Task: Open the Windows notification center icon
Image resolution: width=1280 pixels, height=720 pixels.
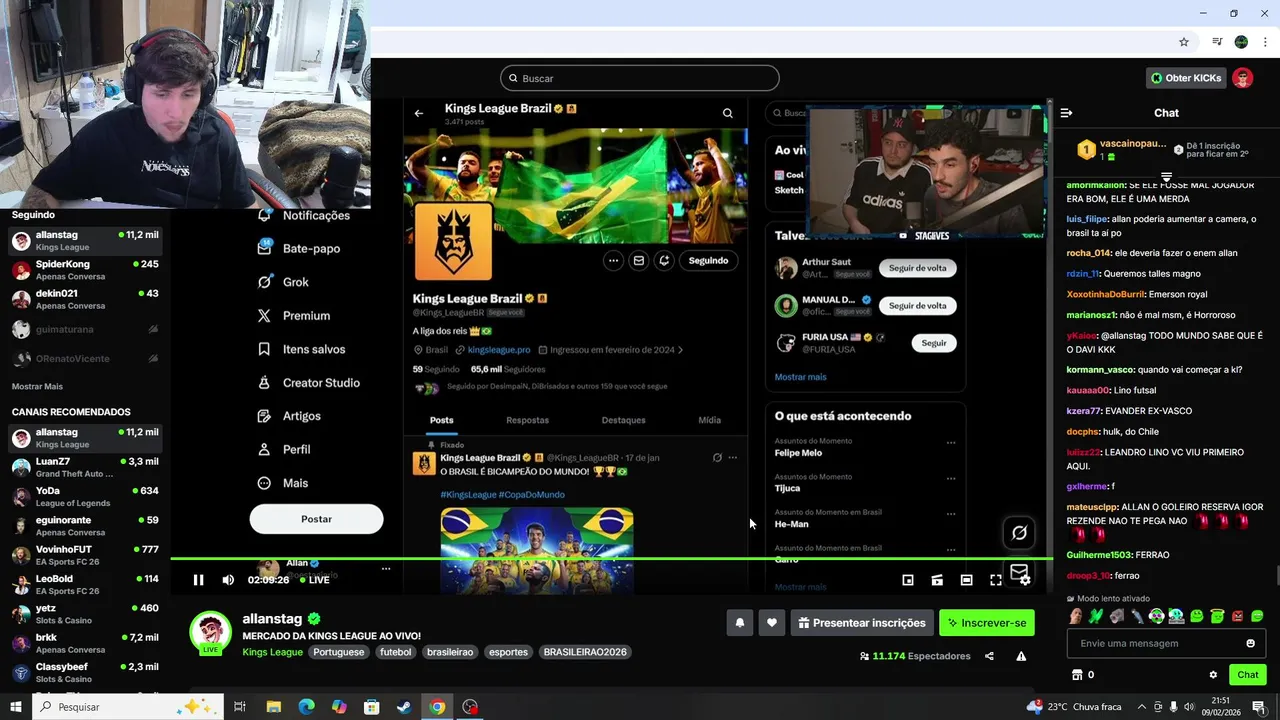Action: pos(1259,707)
